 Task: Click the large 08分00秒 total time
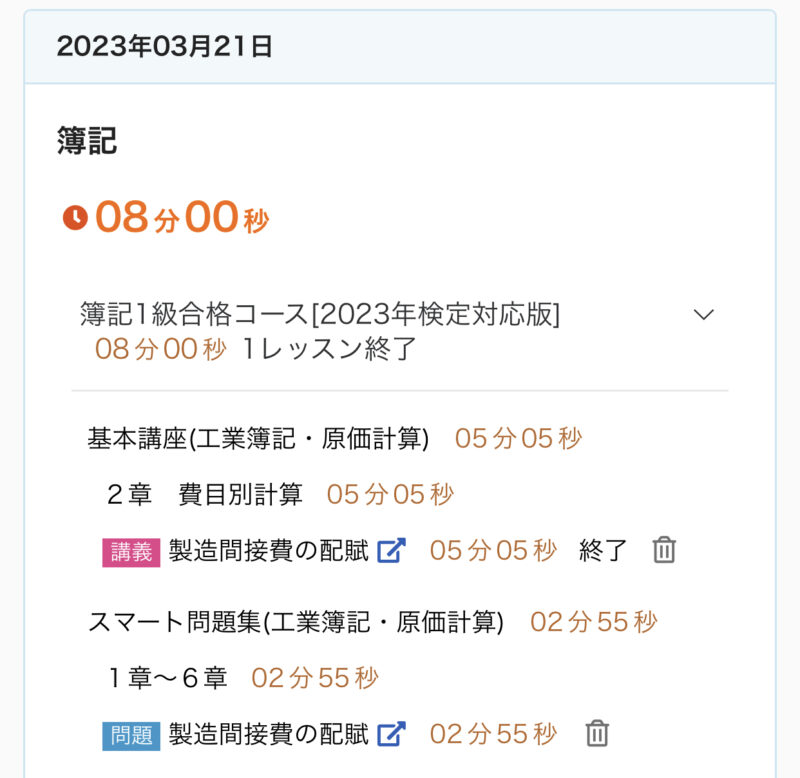[x=182, y=217]
